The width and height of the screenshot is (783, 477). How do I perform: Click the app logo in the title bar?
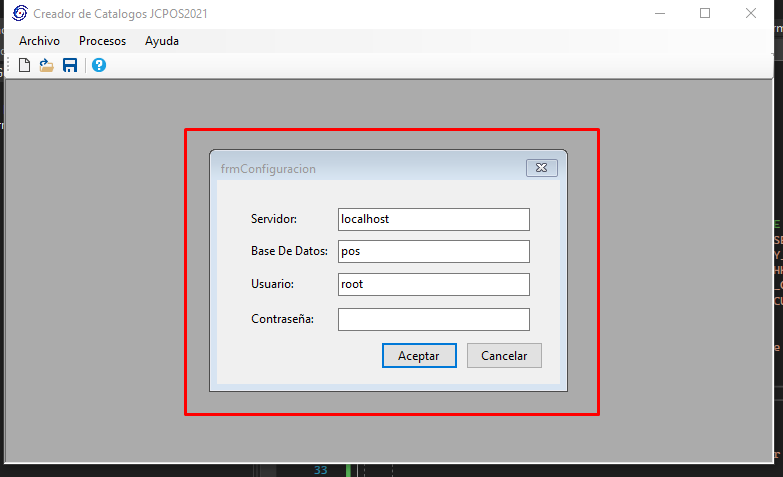[x=18, y=14]
